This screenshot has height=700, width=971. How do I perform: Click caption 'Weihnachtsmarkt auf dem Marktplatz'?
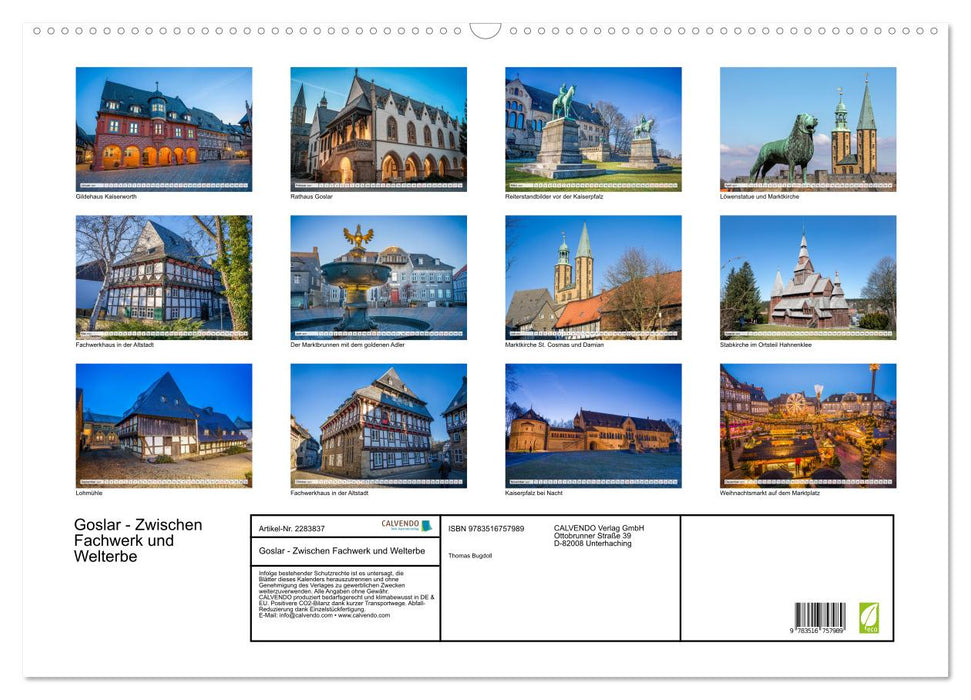[770, 493]
